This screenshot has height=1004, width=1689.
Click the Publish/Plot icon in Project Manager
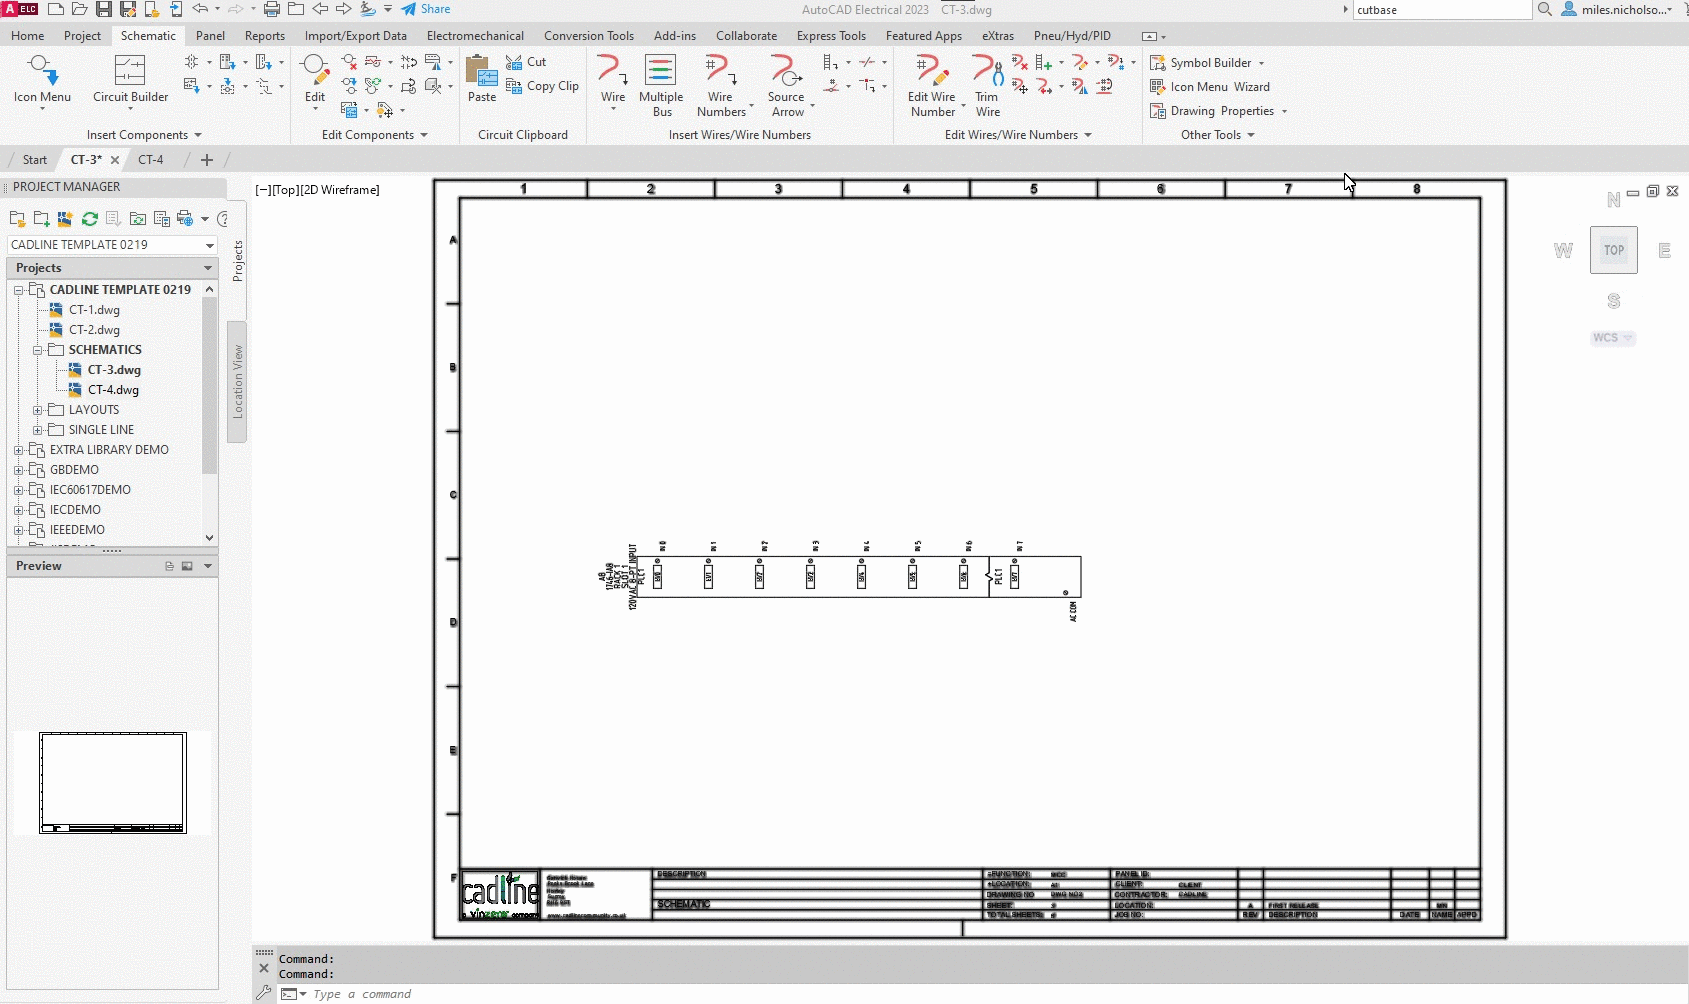tap(185, 219)
